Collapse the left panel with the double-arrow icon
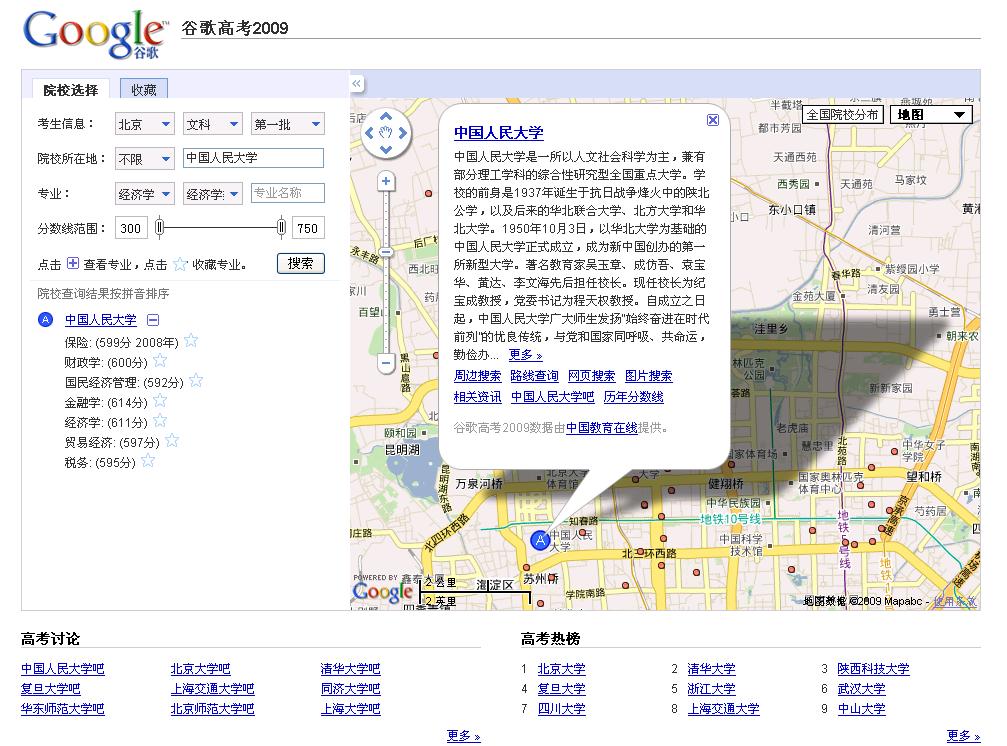The image size is (1007, 746). (357, 84)
